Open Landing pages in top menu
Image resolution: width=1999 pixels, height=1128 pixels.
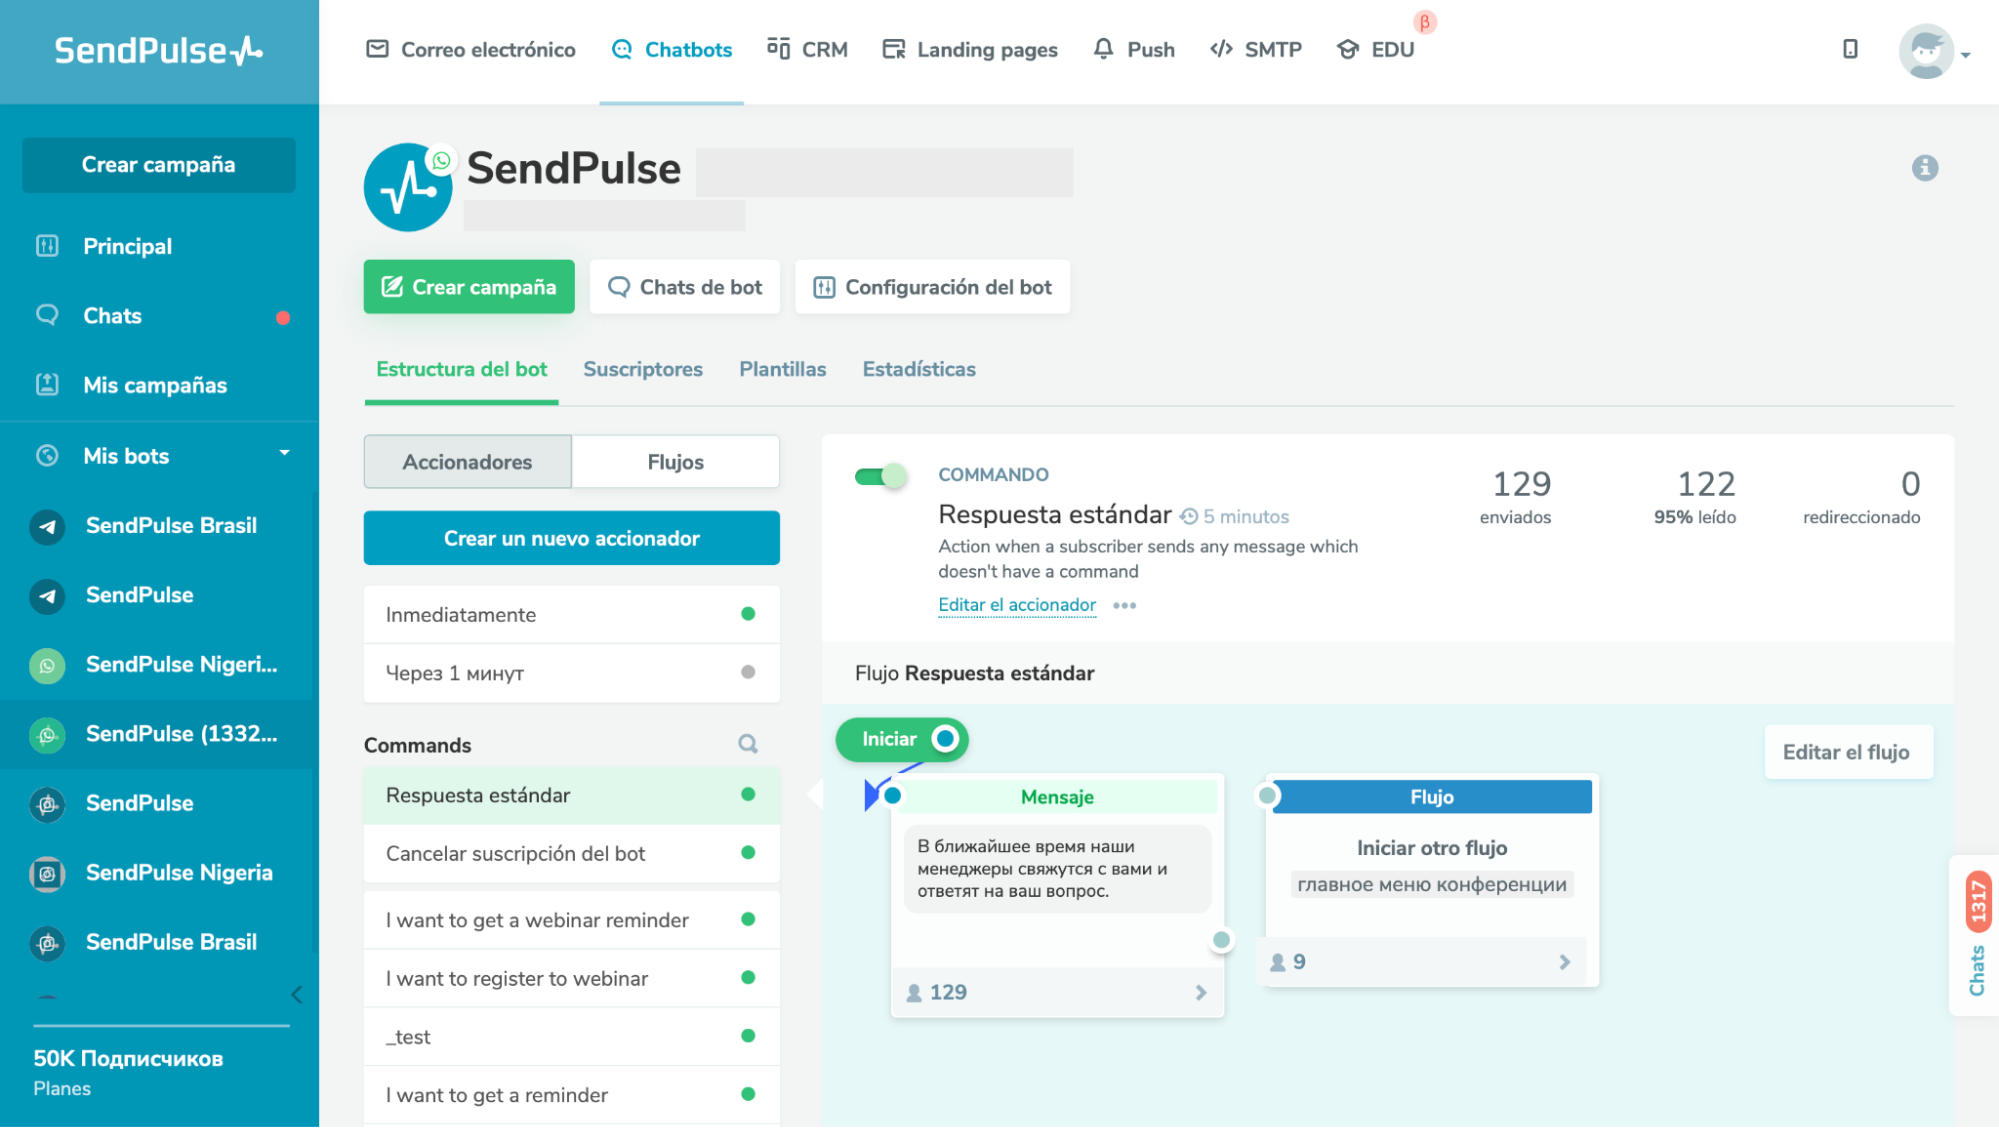[x=970, y=50]
